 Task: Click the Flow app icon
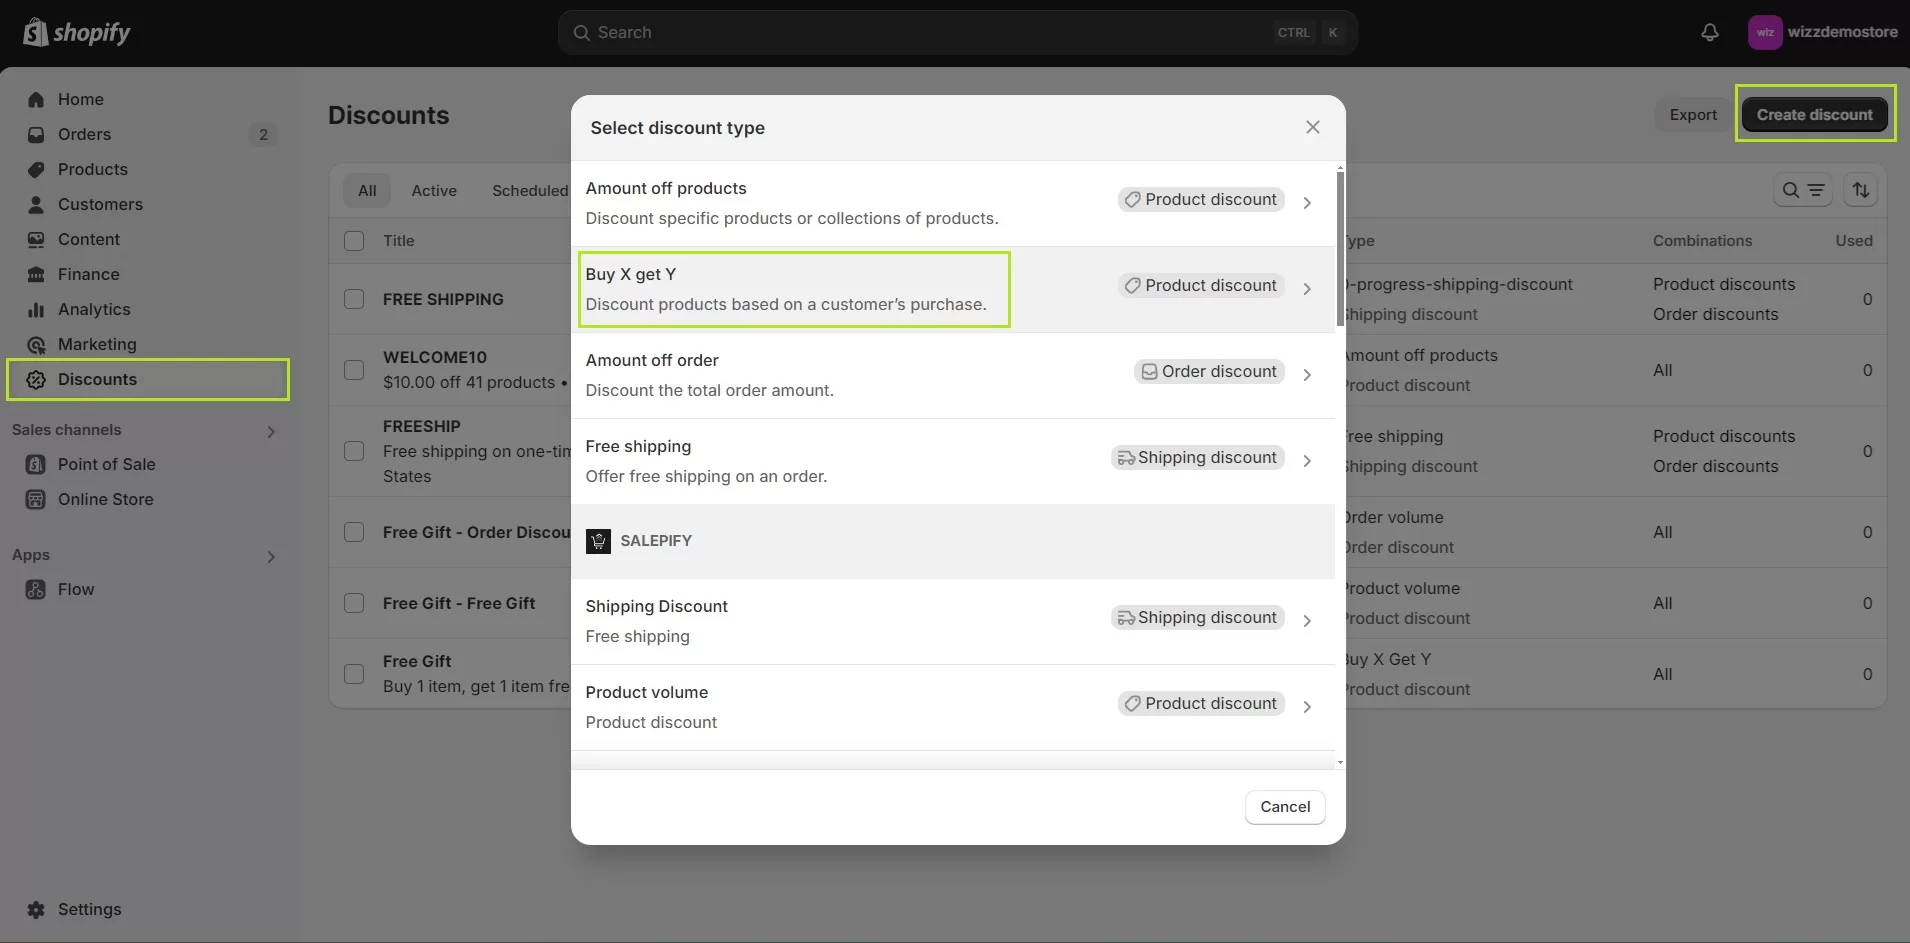click(x=36, y=589)
